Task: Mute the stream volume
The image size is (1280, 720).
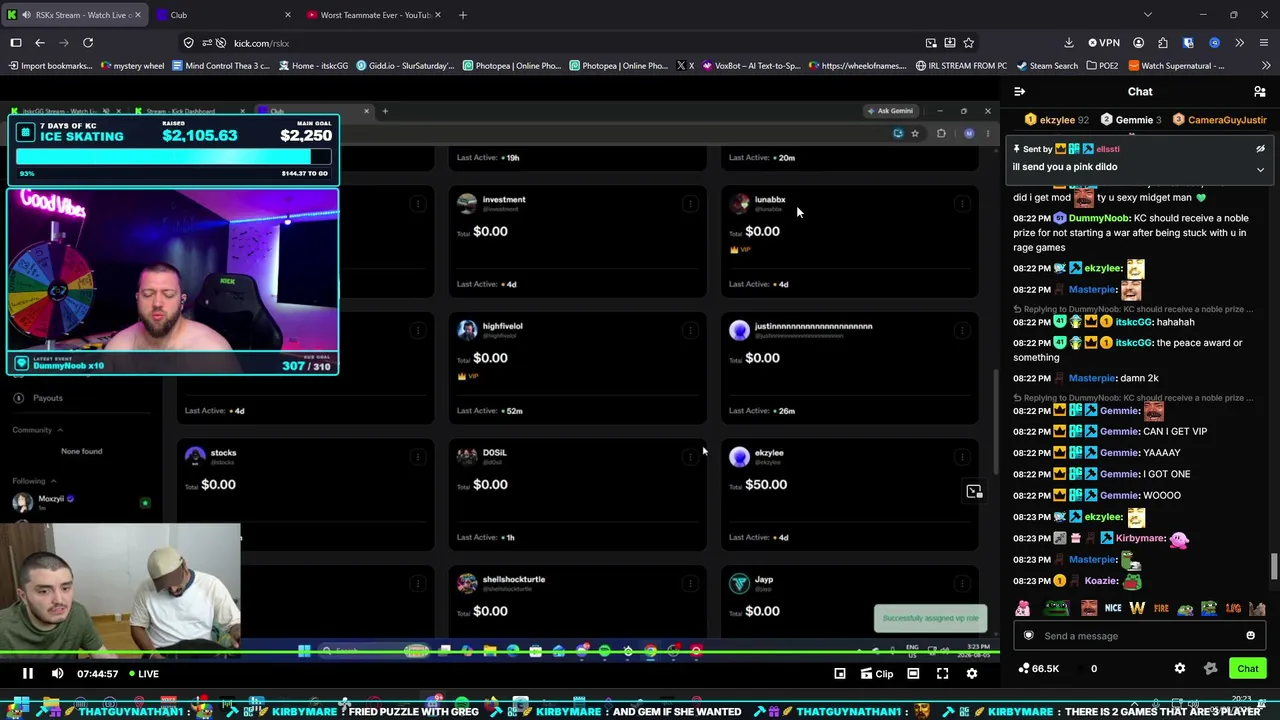Action: 57,674
